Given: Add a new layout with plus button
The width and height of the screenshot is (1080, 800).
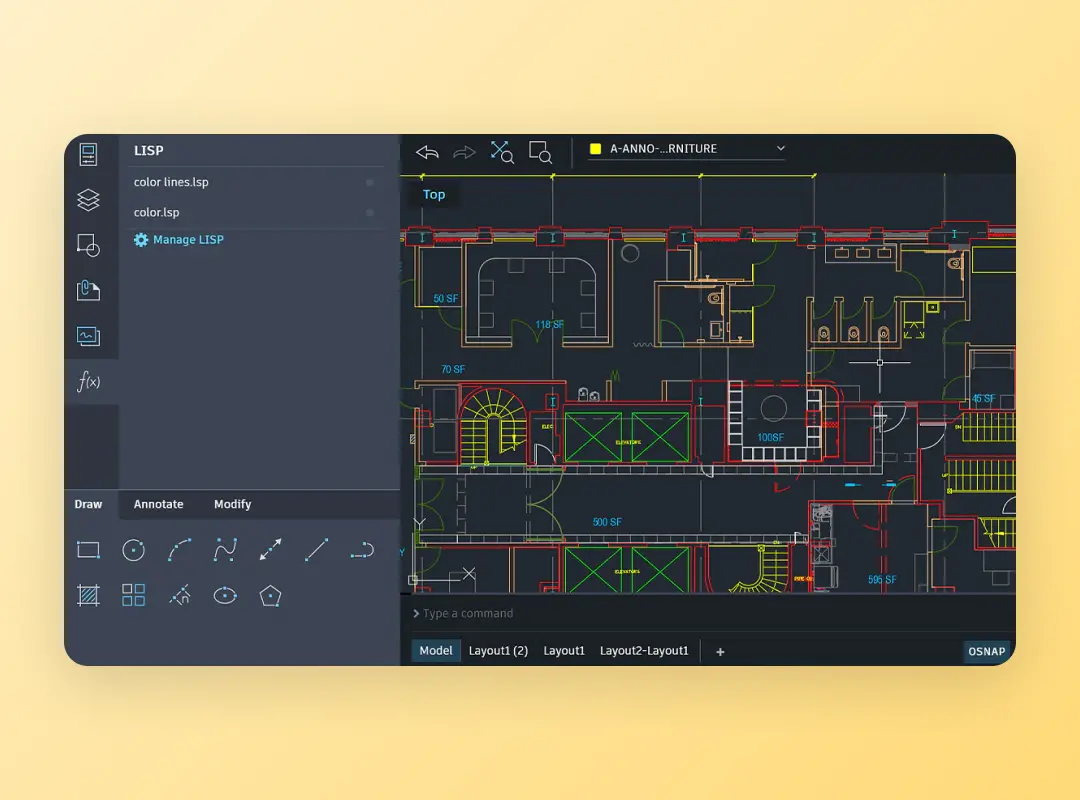Looking at the screenshot, I should pos(720,652).
